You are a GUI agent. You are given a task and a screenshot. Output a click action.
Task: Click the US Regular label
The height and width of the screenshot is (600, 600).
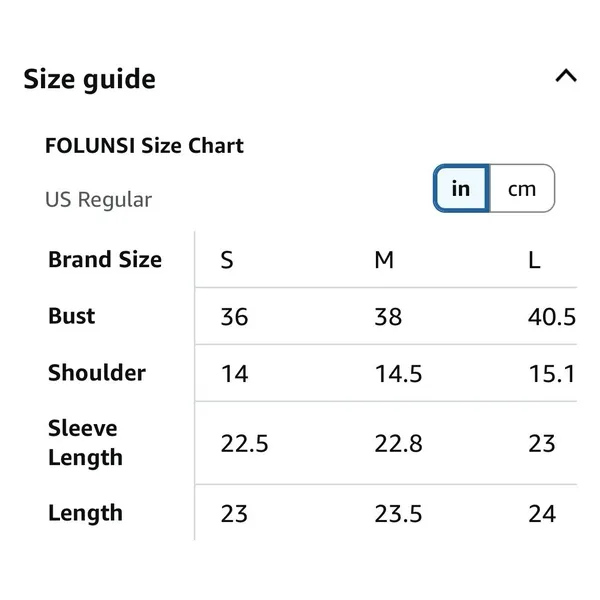[98, 199]
